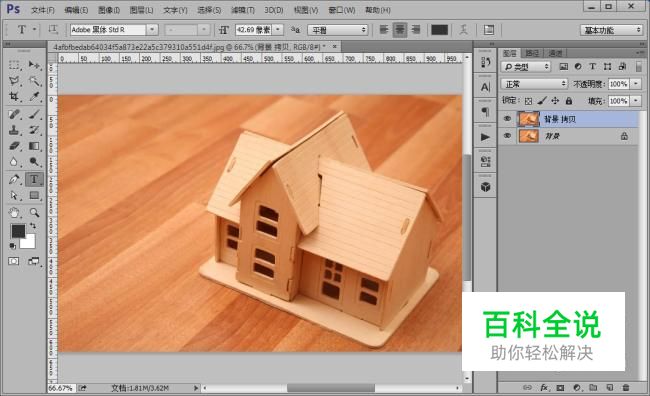Screen dimensions: 650x396
Task: Select the Path Selection tool
Action: point(14,195)
